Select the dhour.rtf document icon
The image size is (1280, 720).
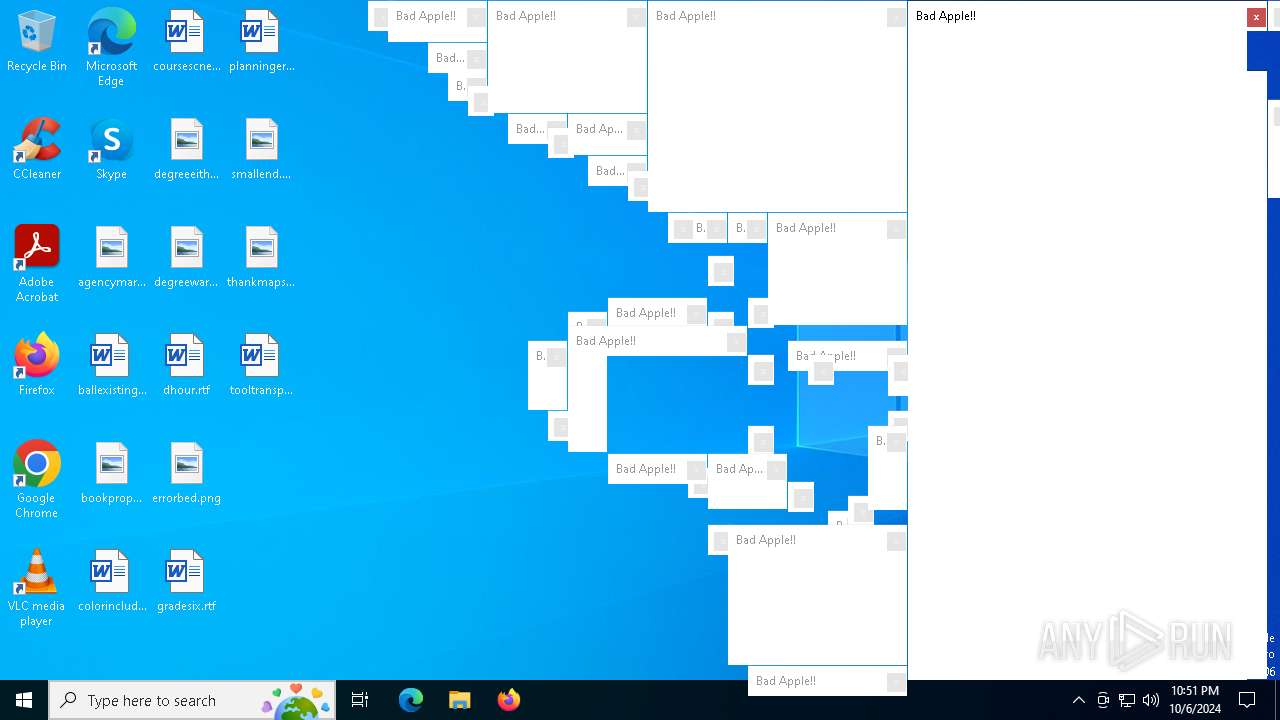(x=186, y=366)
